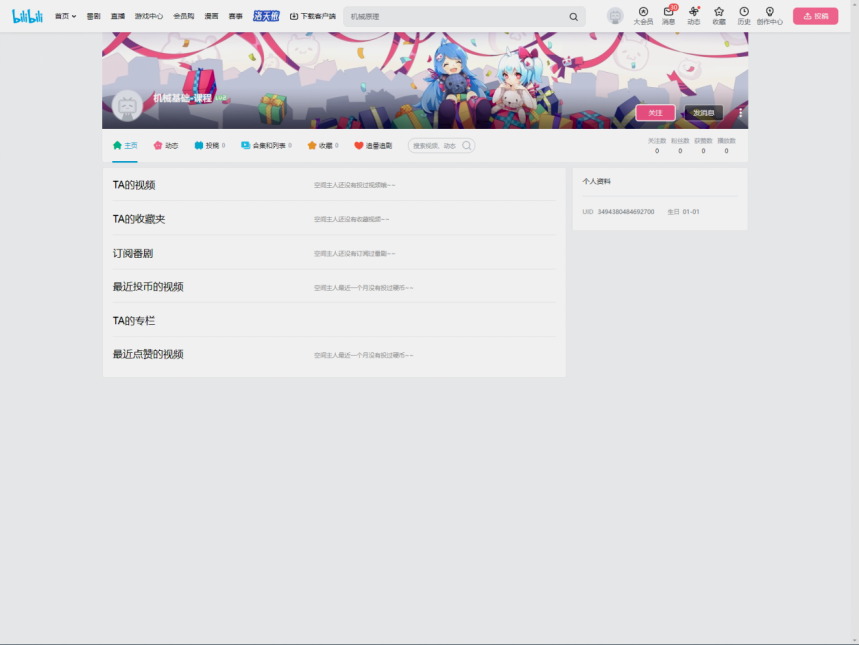Click the 关注数 count

(657, 146)
